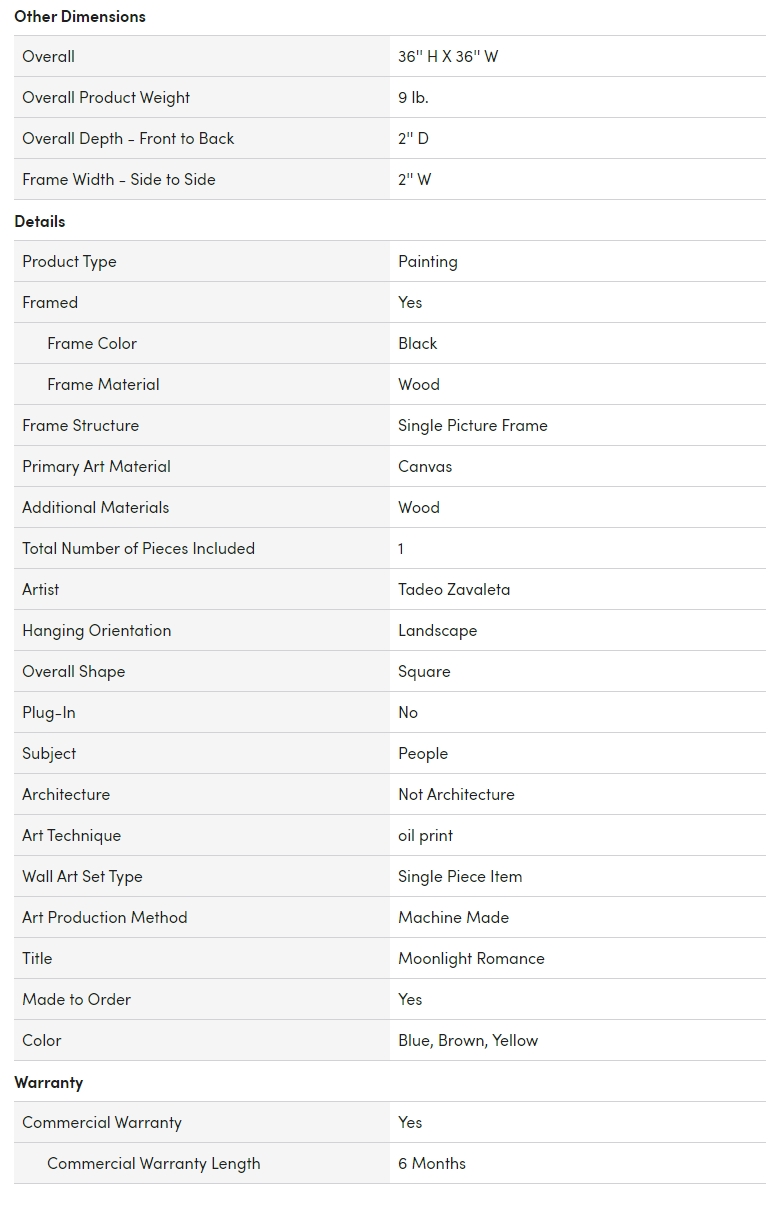
Task: Click the Machine Made value
Action: click(x=453, y=917)
